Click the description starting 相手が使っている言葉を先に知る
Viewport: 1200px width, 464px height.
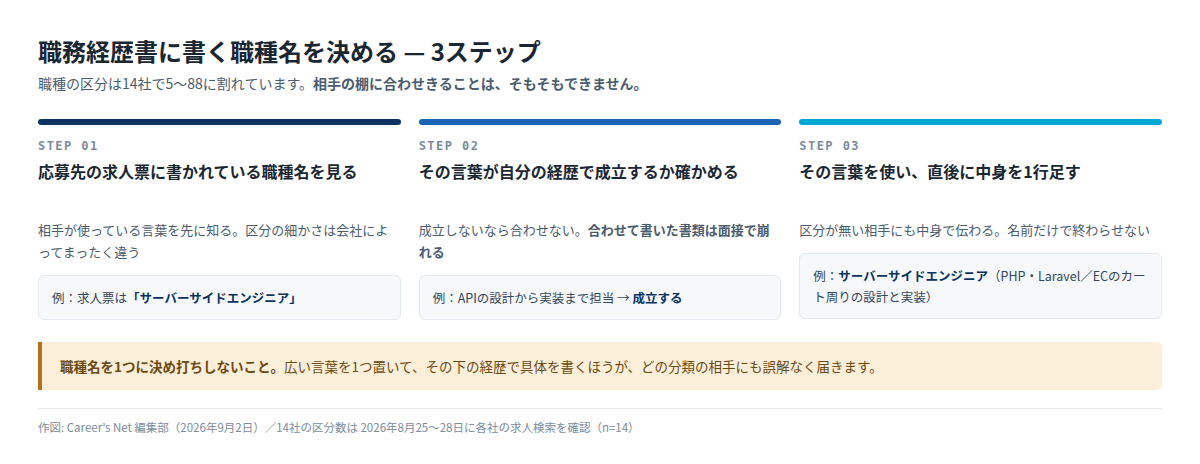tap(212, 242)
